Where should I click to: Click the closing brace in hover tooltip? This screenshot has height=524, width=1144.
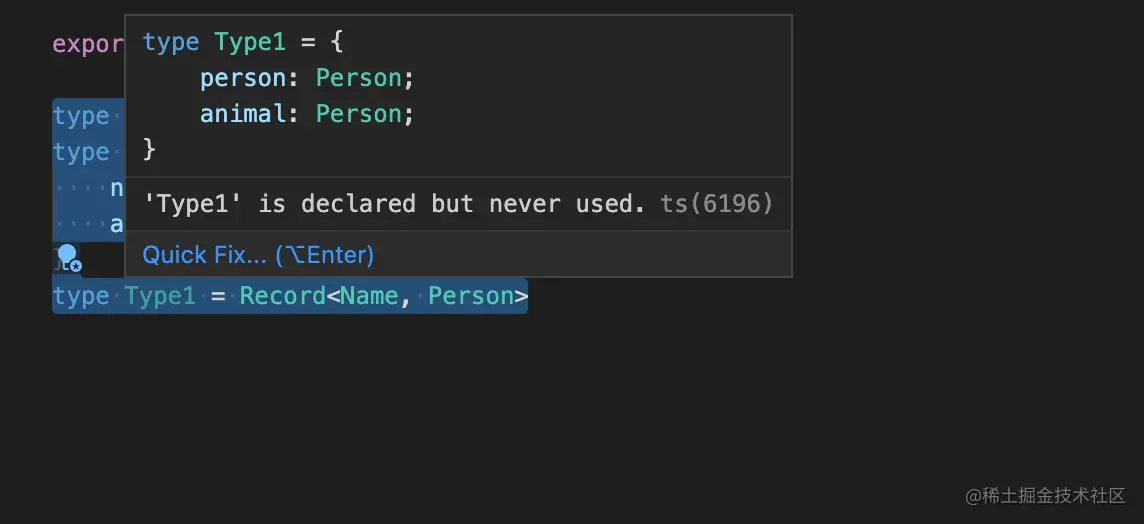click(150, 150)
